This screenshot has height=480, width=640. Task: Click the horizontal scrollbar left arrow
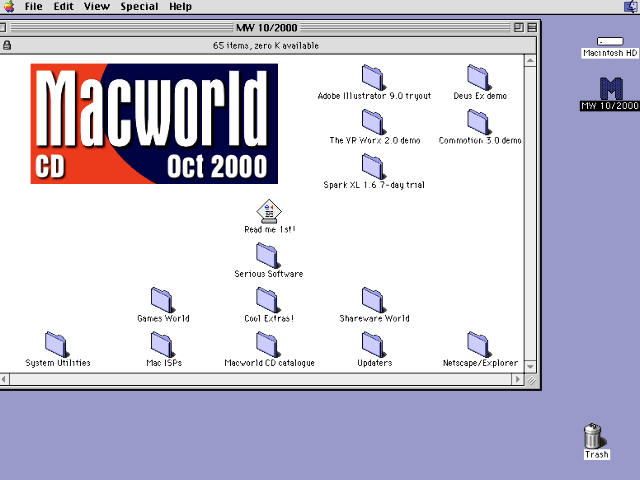pyautogui.click(x=4, y=380)
